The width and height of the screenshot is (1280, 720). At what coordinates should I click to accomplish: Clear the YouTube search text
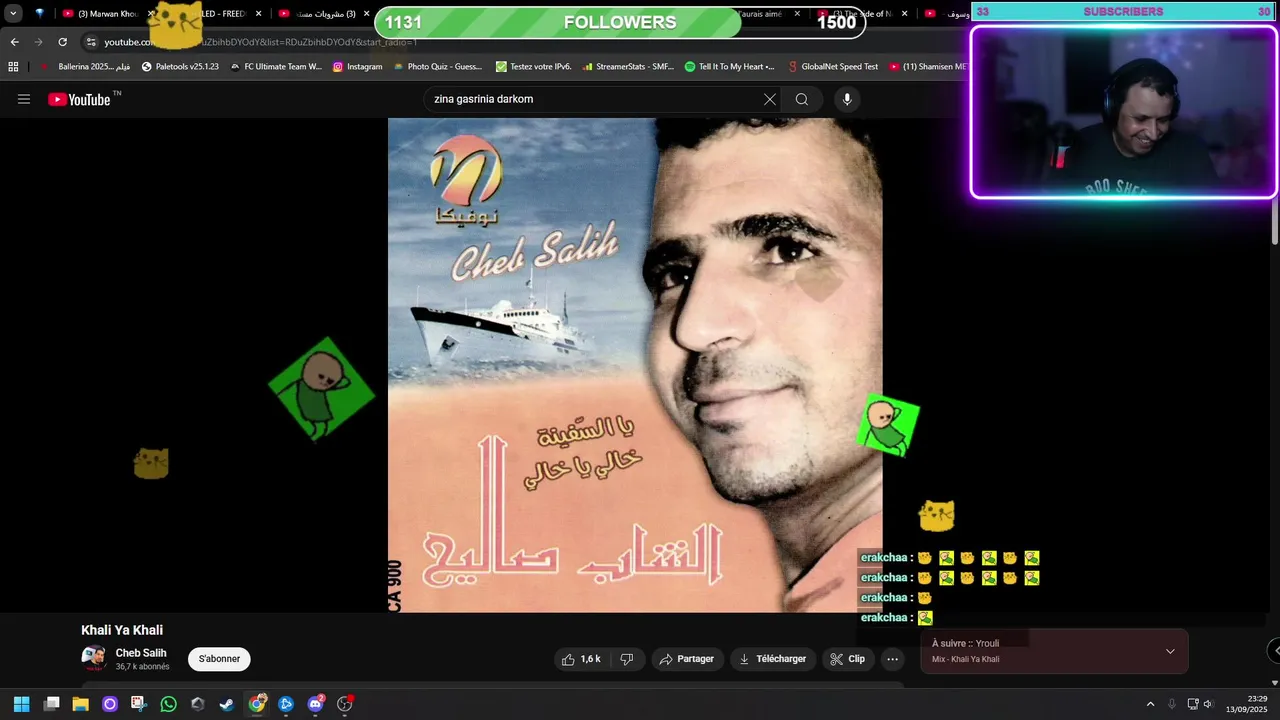(769, 99)
